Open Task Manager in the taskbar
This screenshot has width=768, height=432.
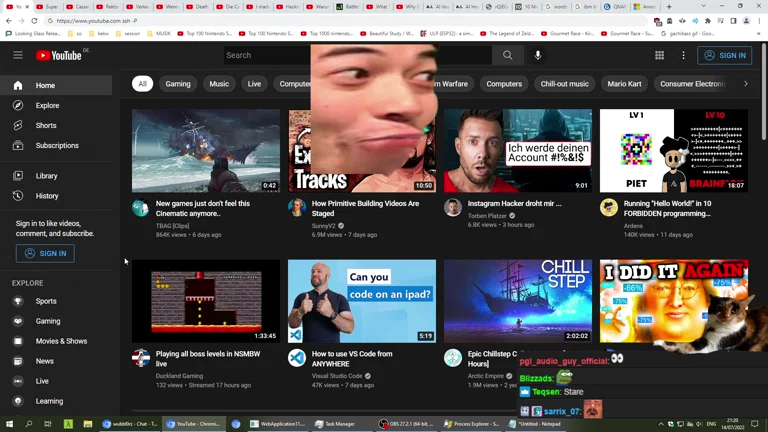[335, 424]
